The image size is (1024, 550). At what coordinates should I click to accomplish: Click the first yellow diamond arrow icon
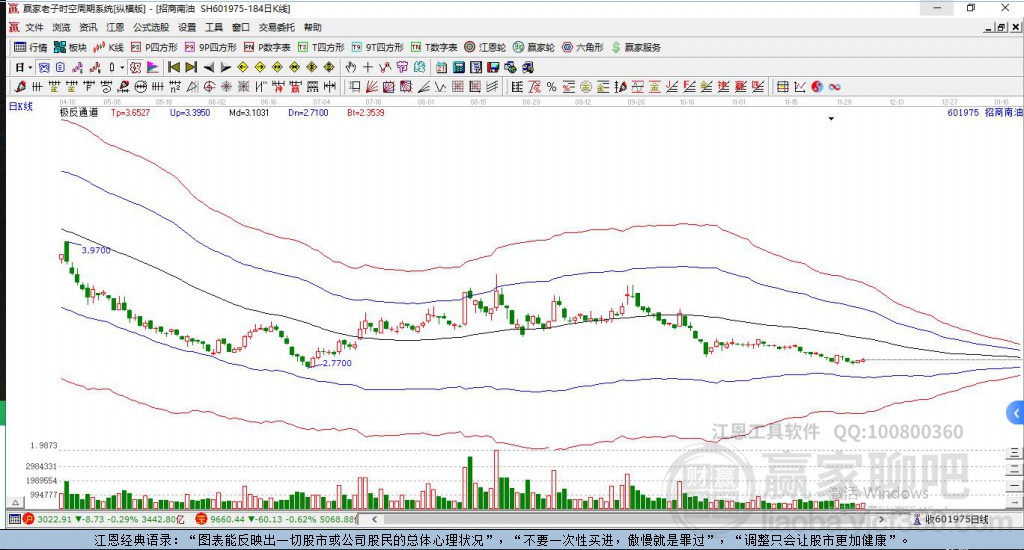243,67
